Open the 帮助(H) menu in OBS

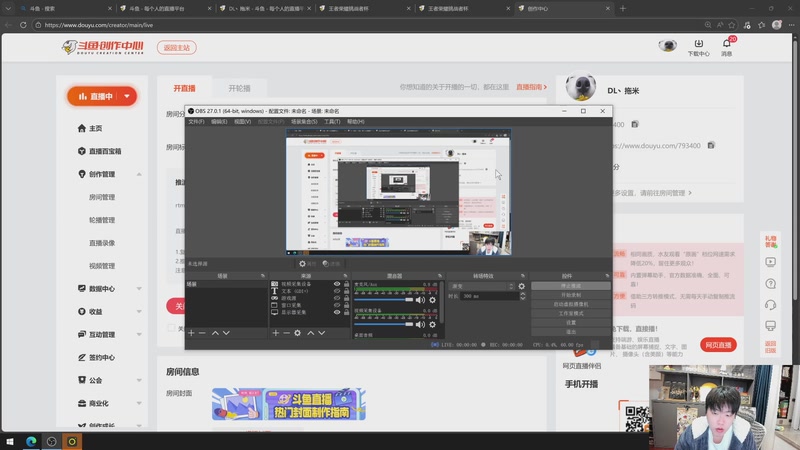(356, 121)
